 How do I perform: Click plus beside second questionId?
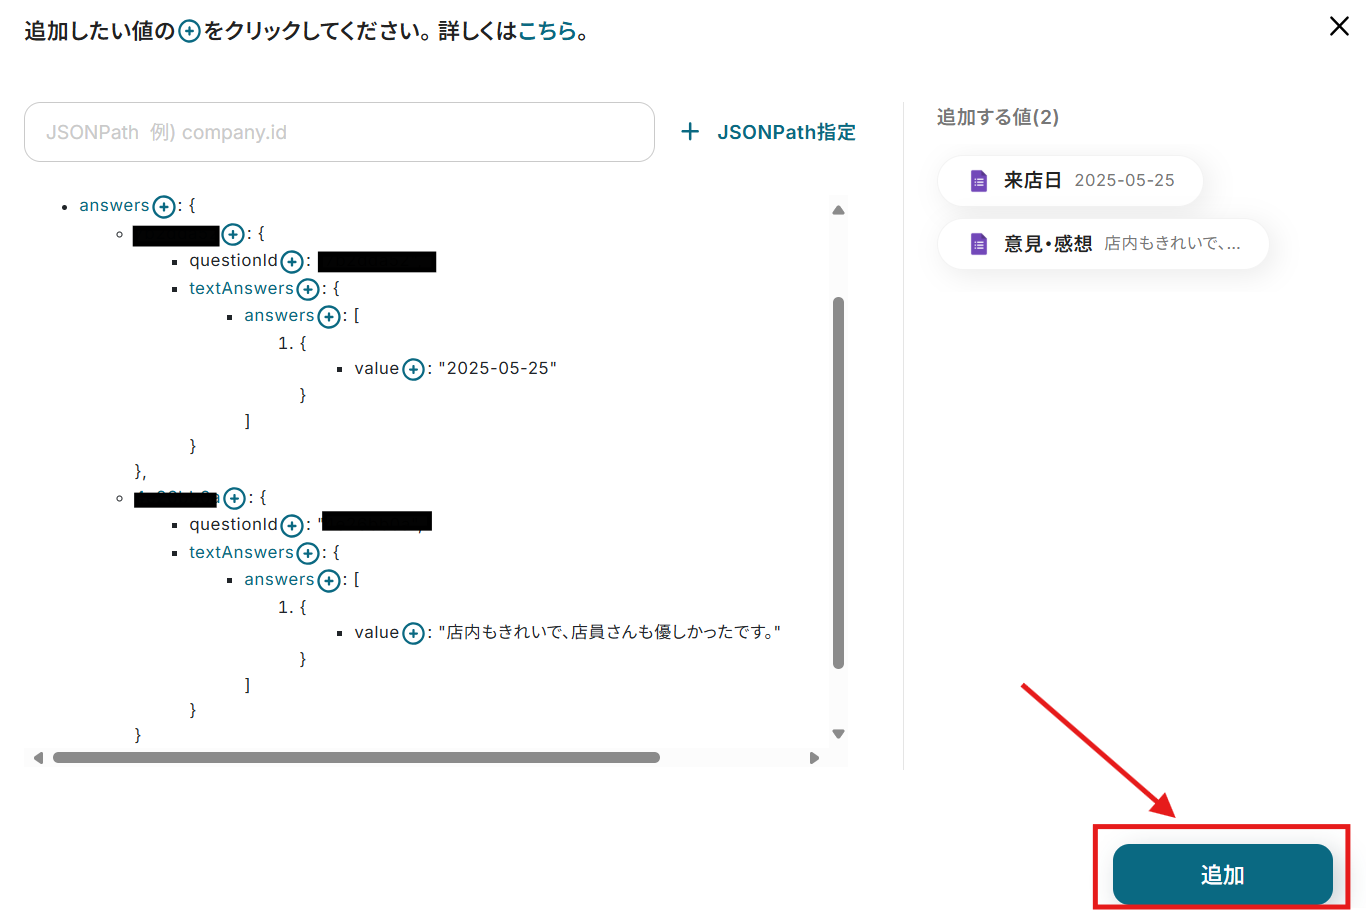point(292,526)
